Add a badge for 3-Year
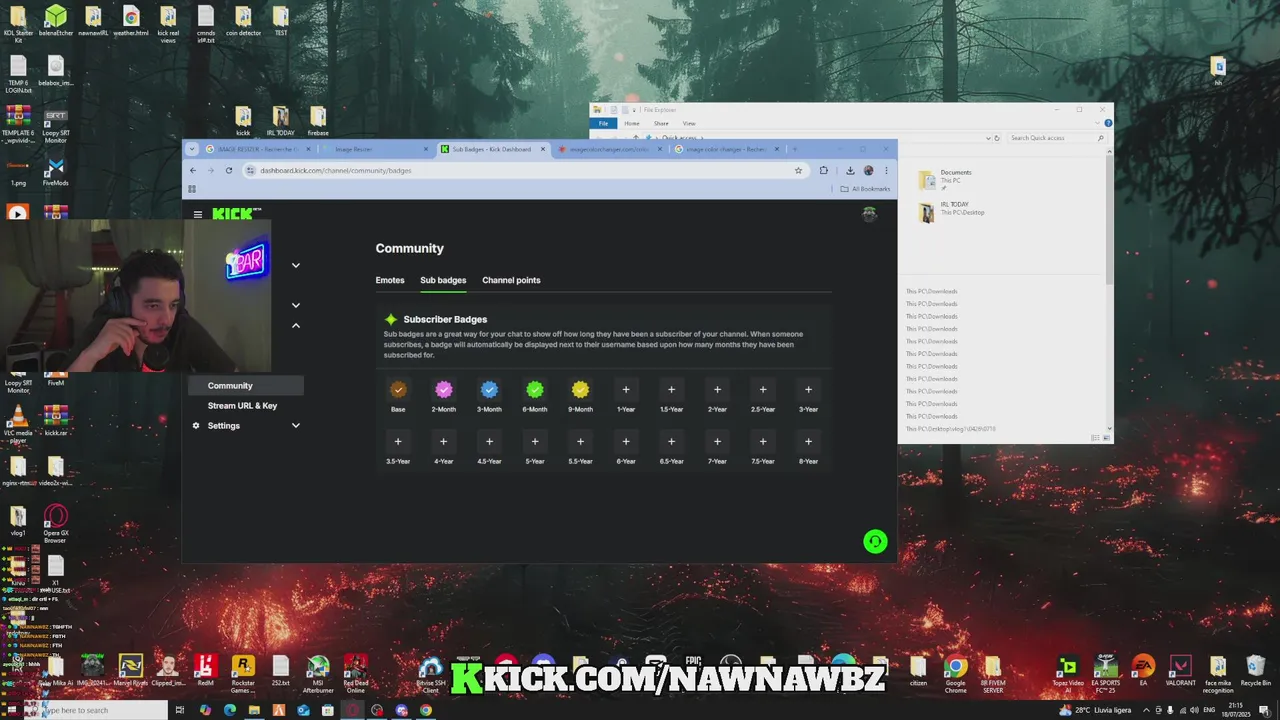This screenshot has width=1280, height=720. click(808, 390)
